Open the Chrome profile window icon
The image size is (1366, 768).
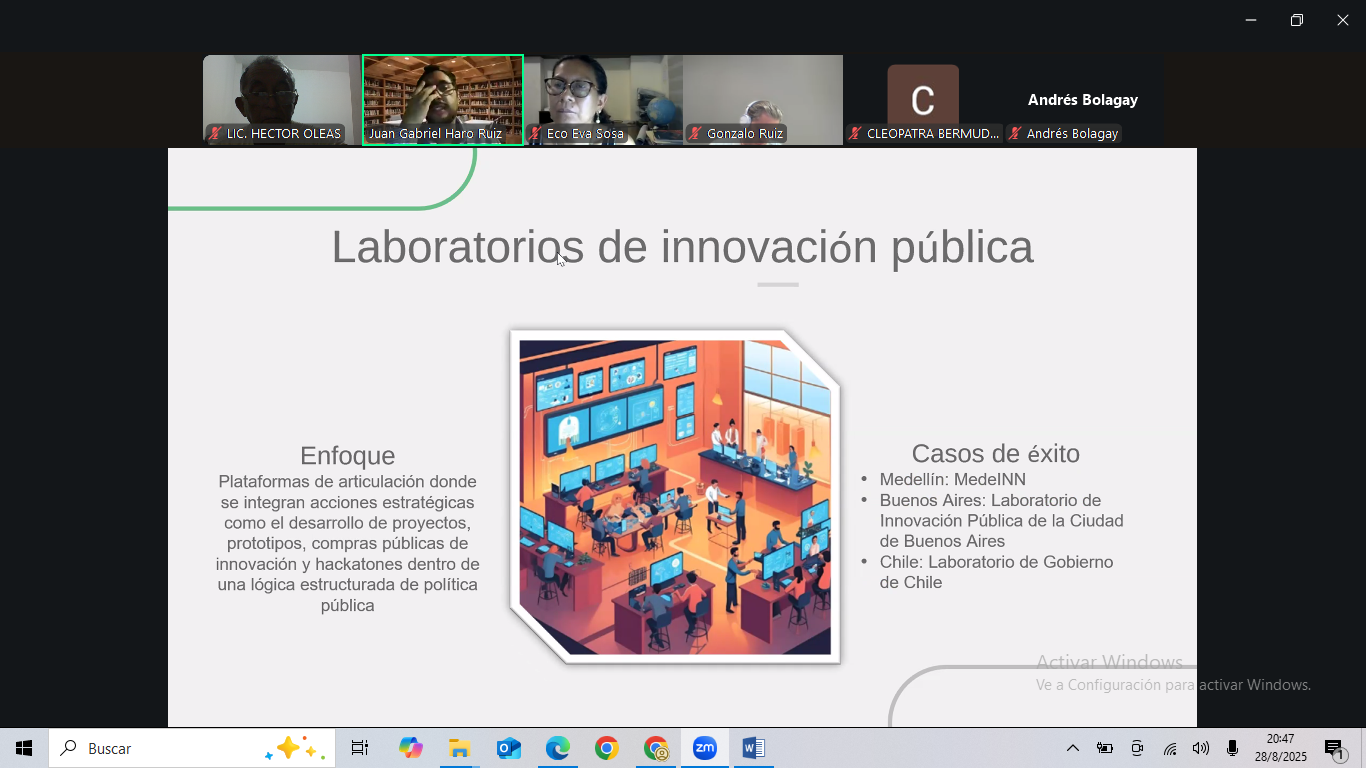click(656, 748)
